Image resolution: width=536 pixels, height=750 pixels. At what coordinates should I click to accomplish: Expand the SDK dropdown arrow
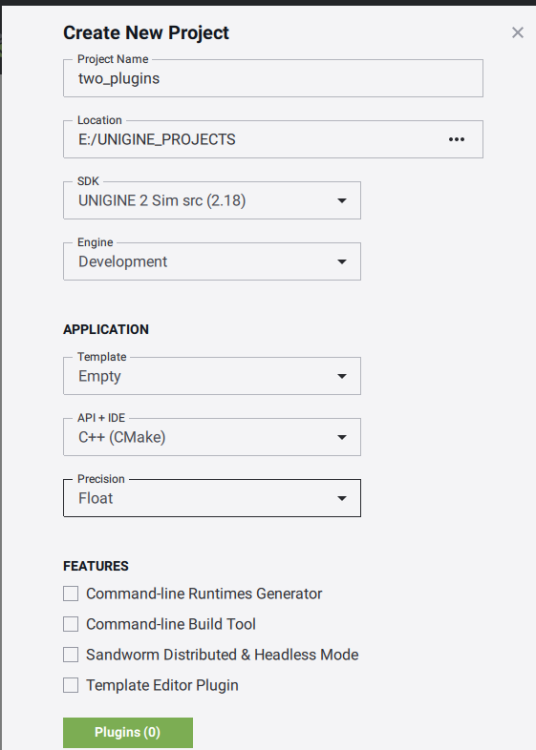pos(341,200)
